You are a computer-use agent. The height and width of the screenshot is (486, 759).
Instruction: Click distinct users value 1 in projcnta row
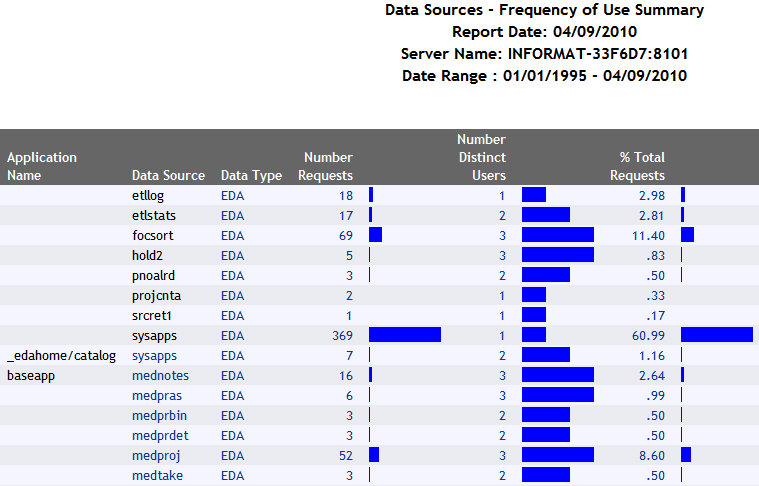click(x=502, y=296)
